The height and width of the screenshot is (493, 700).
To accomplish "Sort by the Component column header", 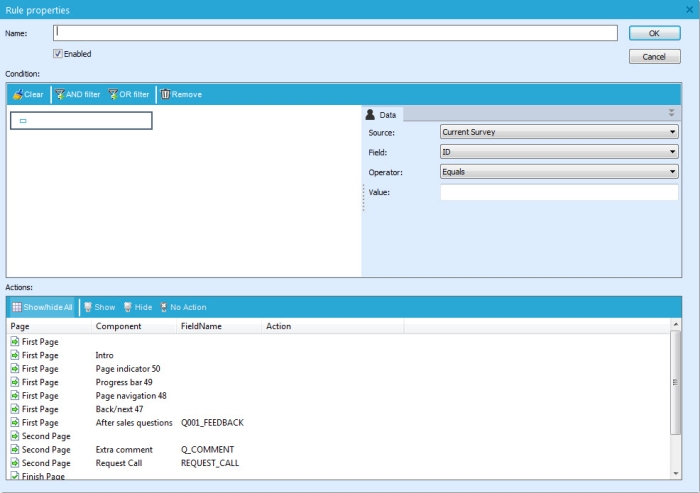I will pyautogui.click(x=118, y=326).
